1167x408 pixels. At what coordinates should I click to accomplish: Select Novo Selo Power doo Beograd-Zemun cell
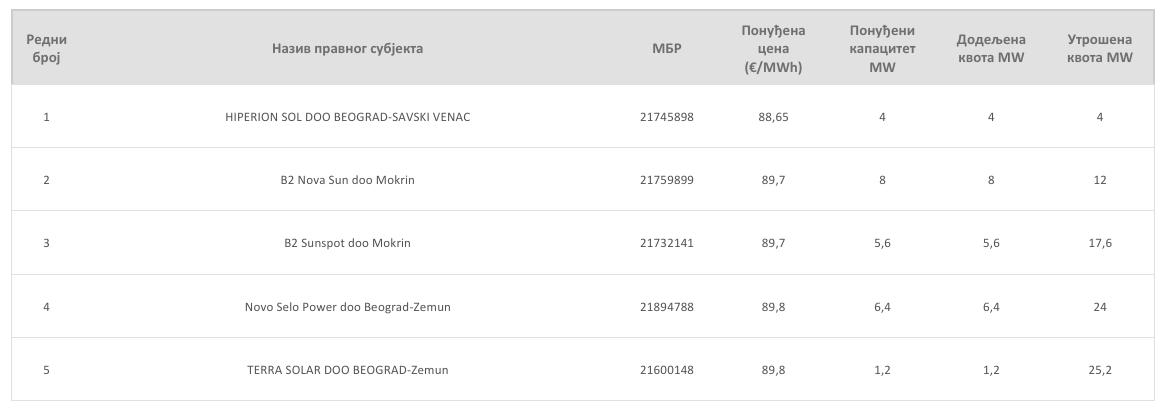tap(347, 307)
